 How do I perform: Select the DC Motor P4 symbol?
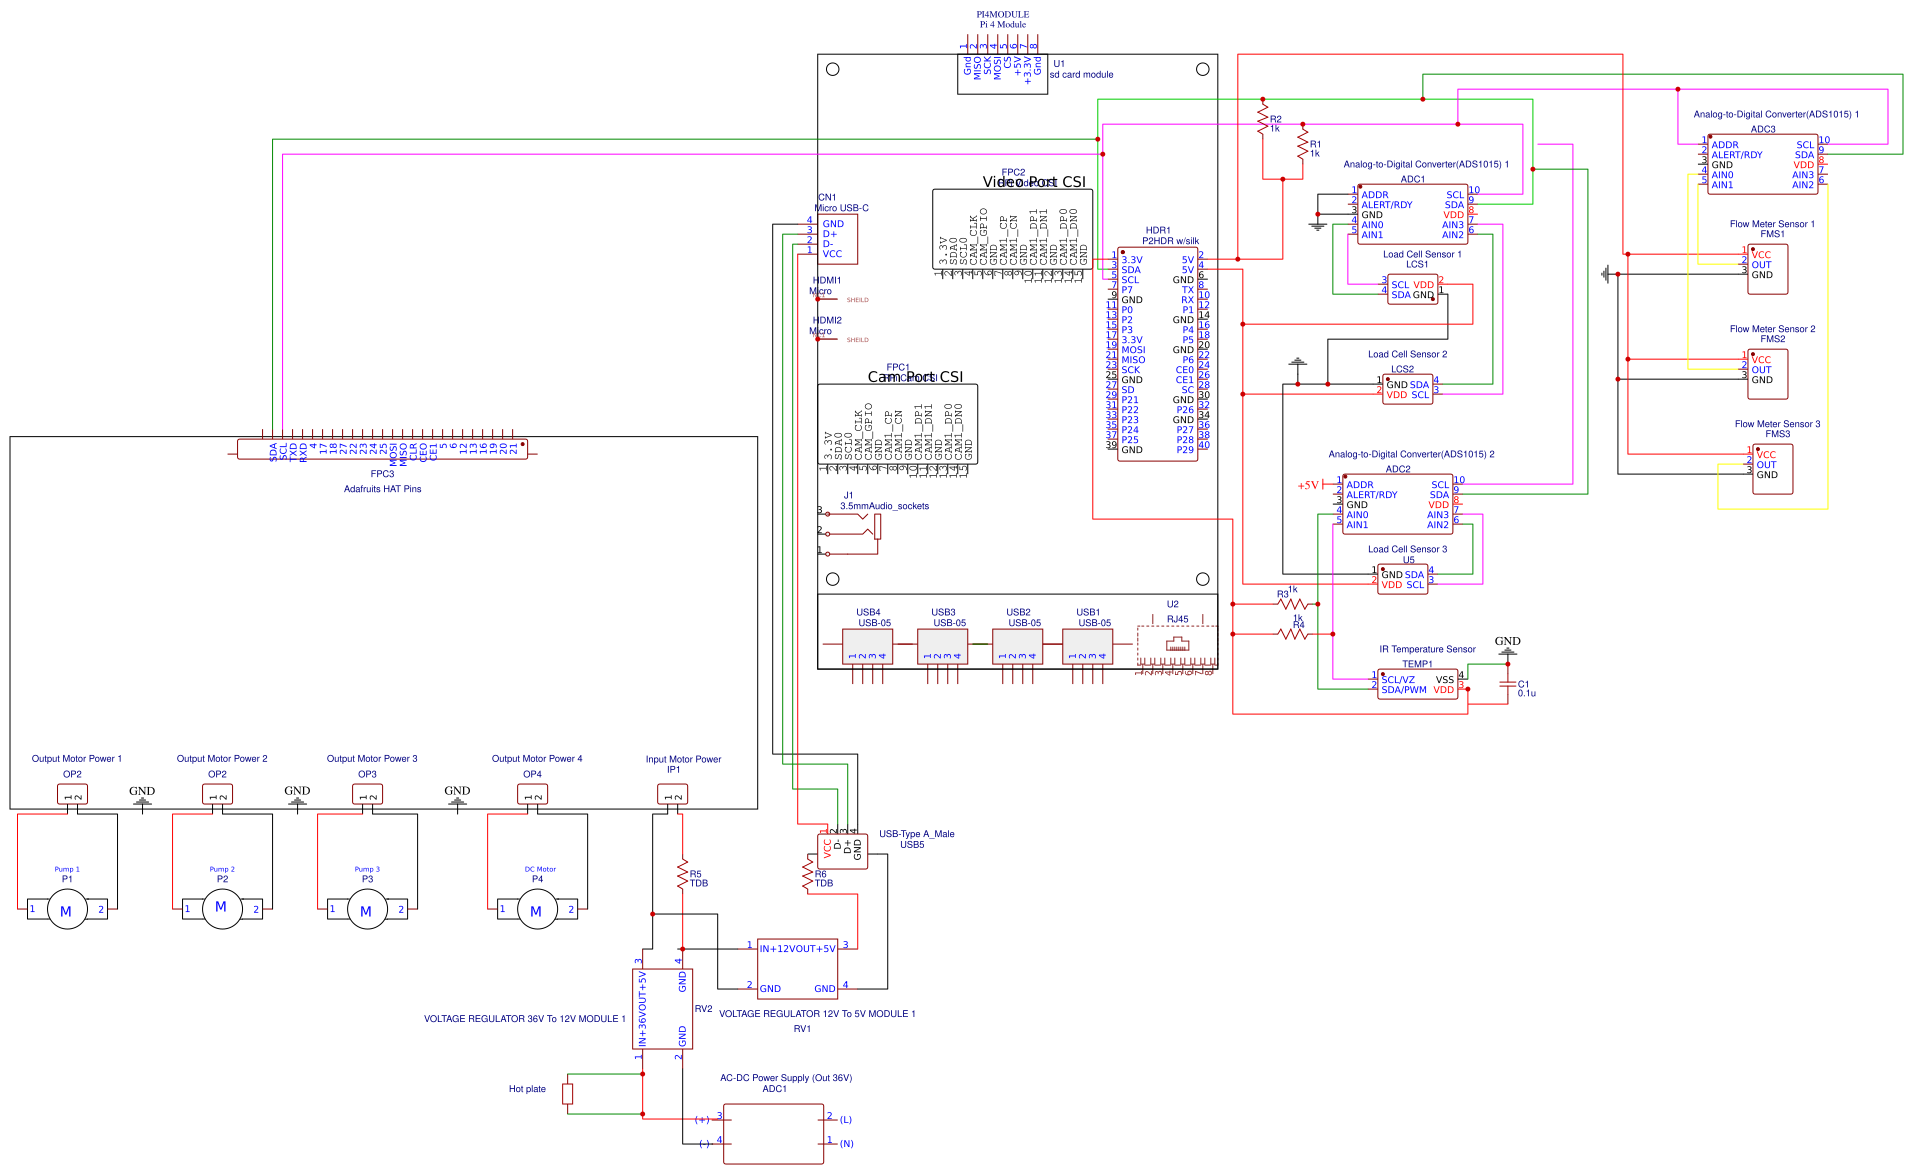coord(536,909)
